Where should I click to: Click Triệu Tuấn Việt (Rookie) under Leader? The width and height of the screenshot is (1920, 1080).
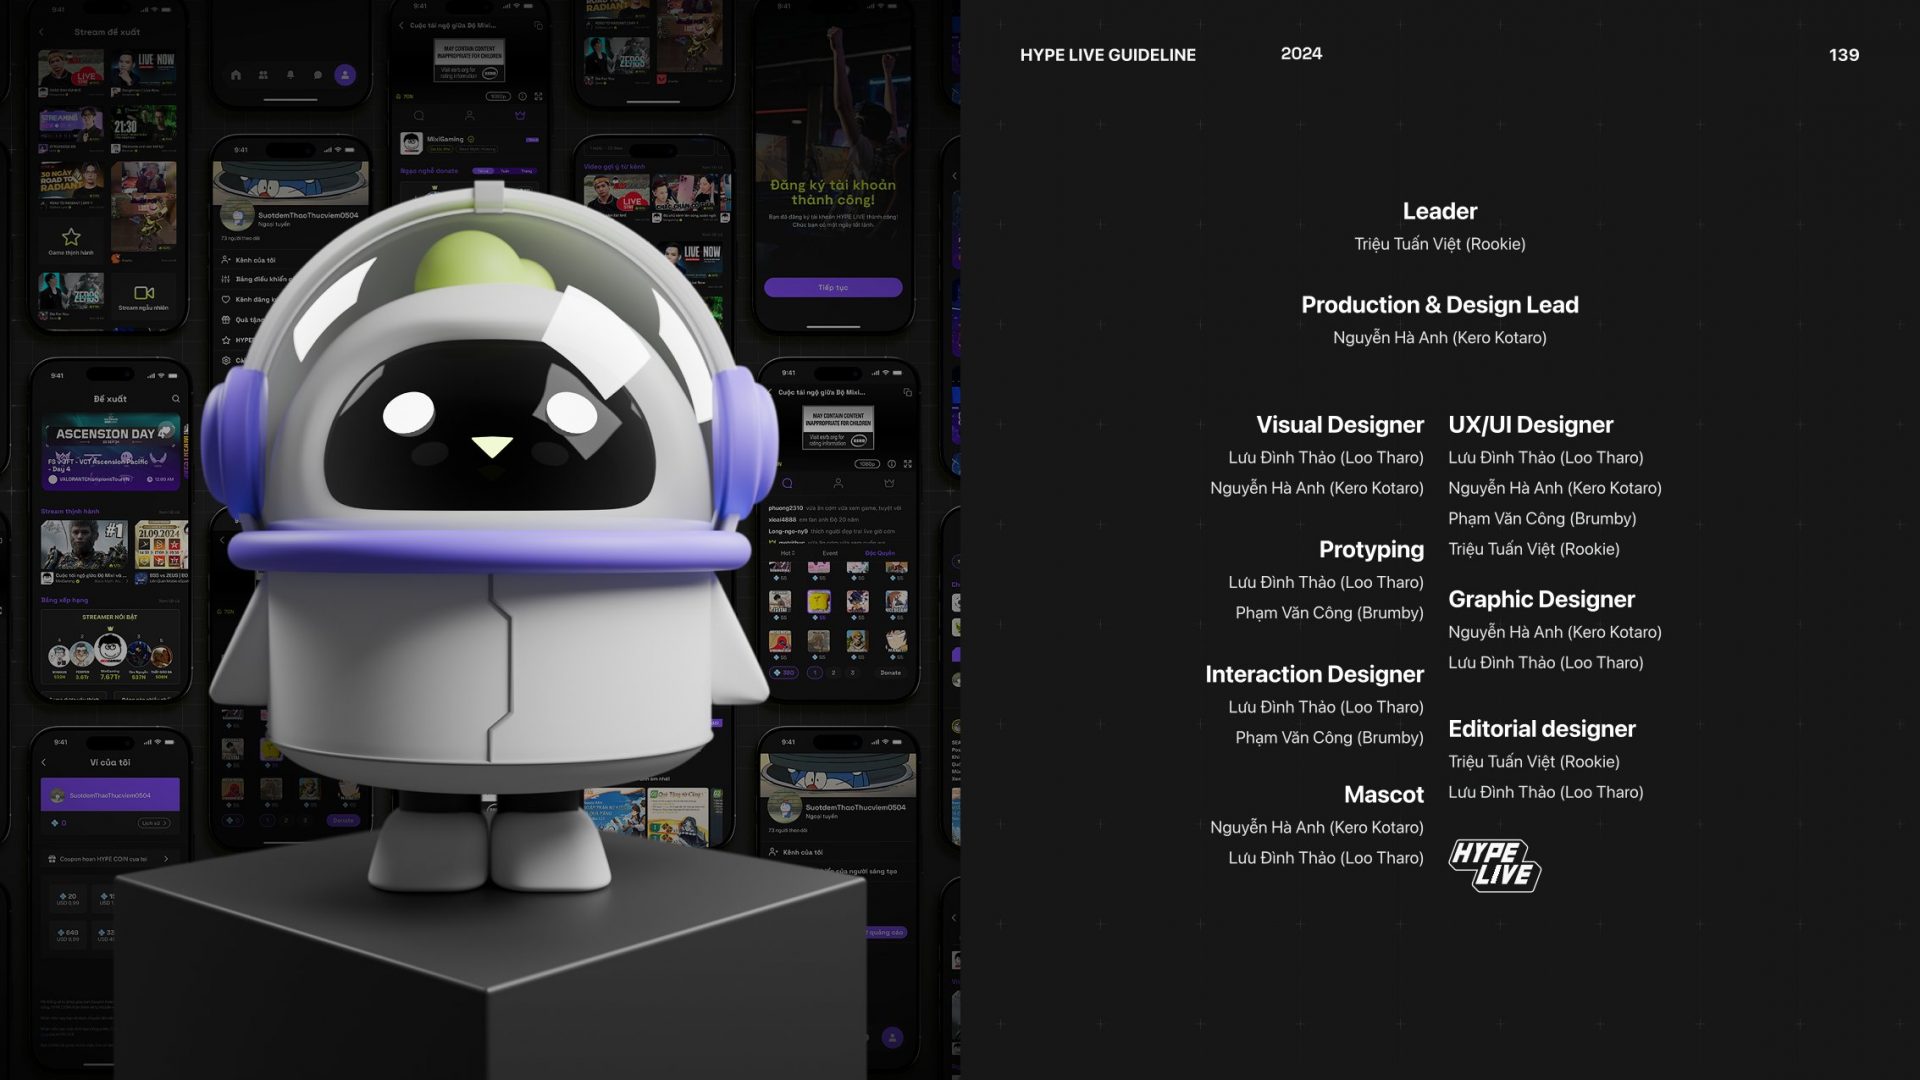(x=1440, y=244)
